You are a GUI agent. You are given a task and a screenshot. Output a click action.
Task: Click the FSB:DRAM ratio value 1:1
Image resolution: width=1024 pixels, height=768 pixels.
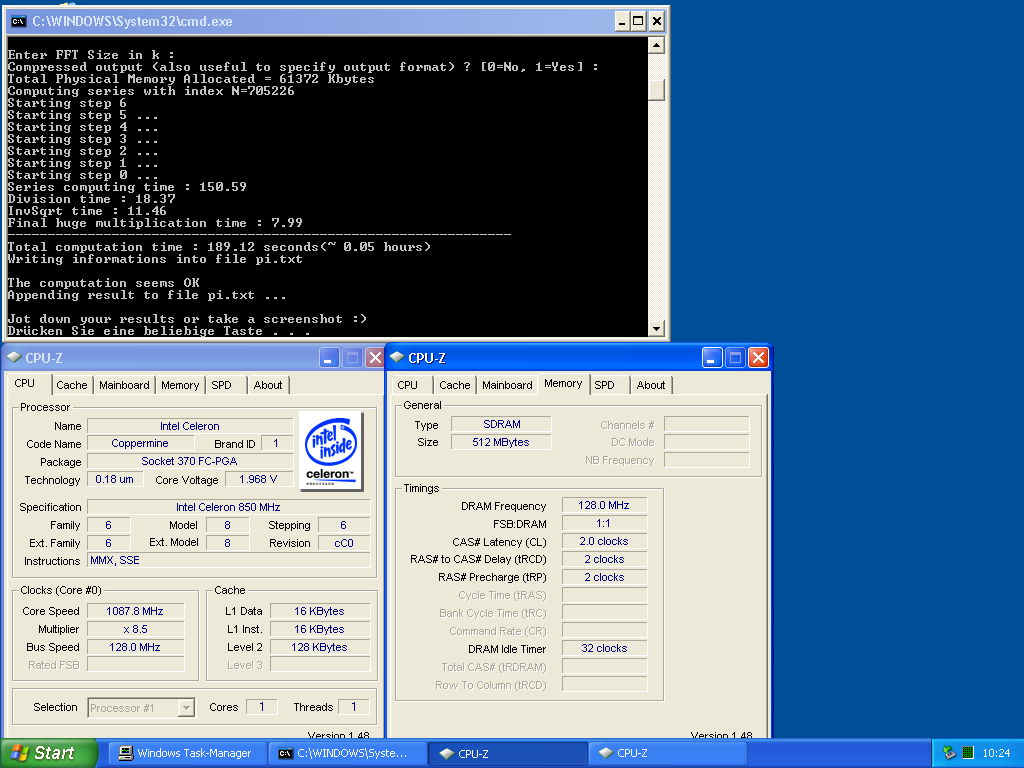(x=604, y=523)
